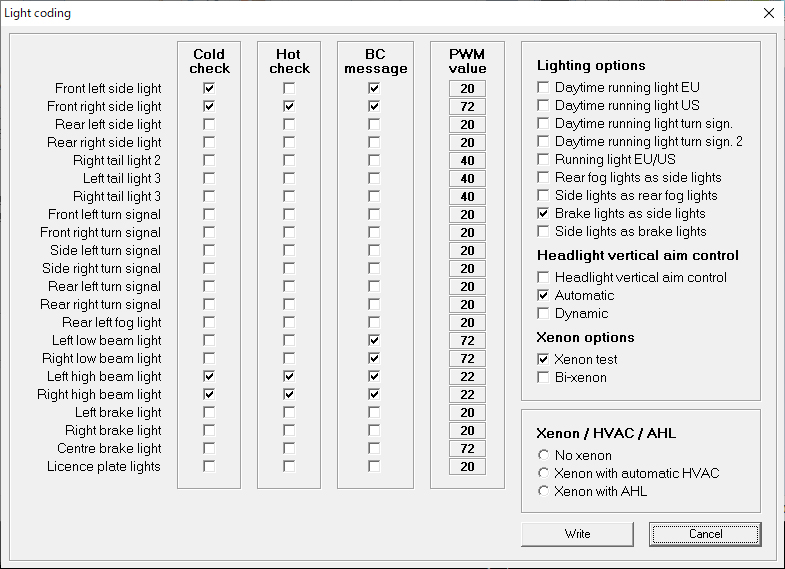Check Daytime running light turn sign. 2
785x569 pixels.
pyautogui.click(x=543, y=142)
